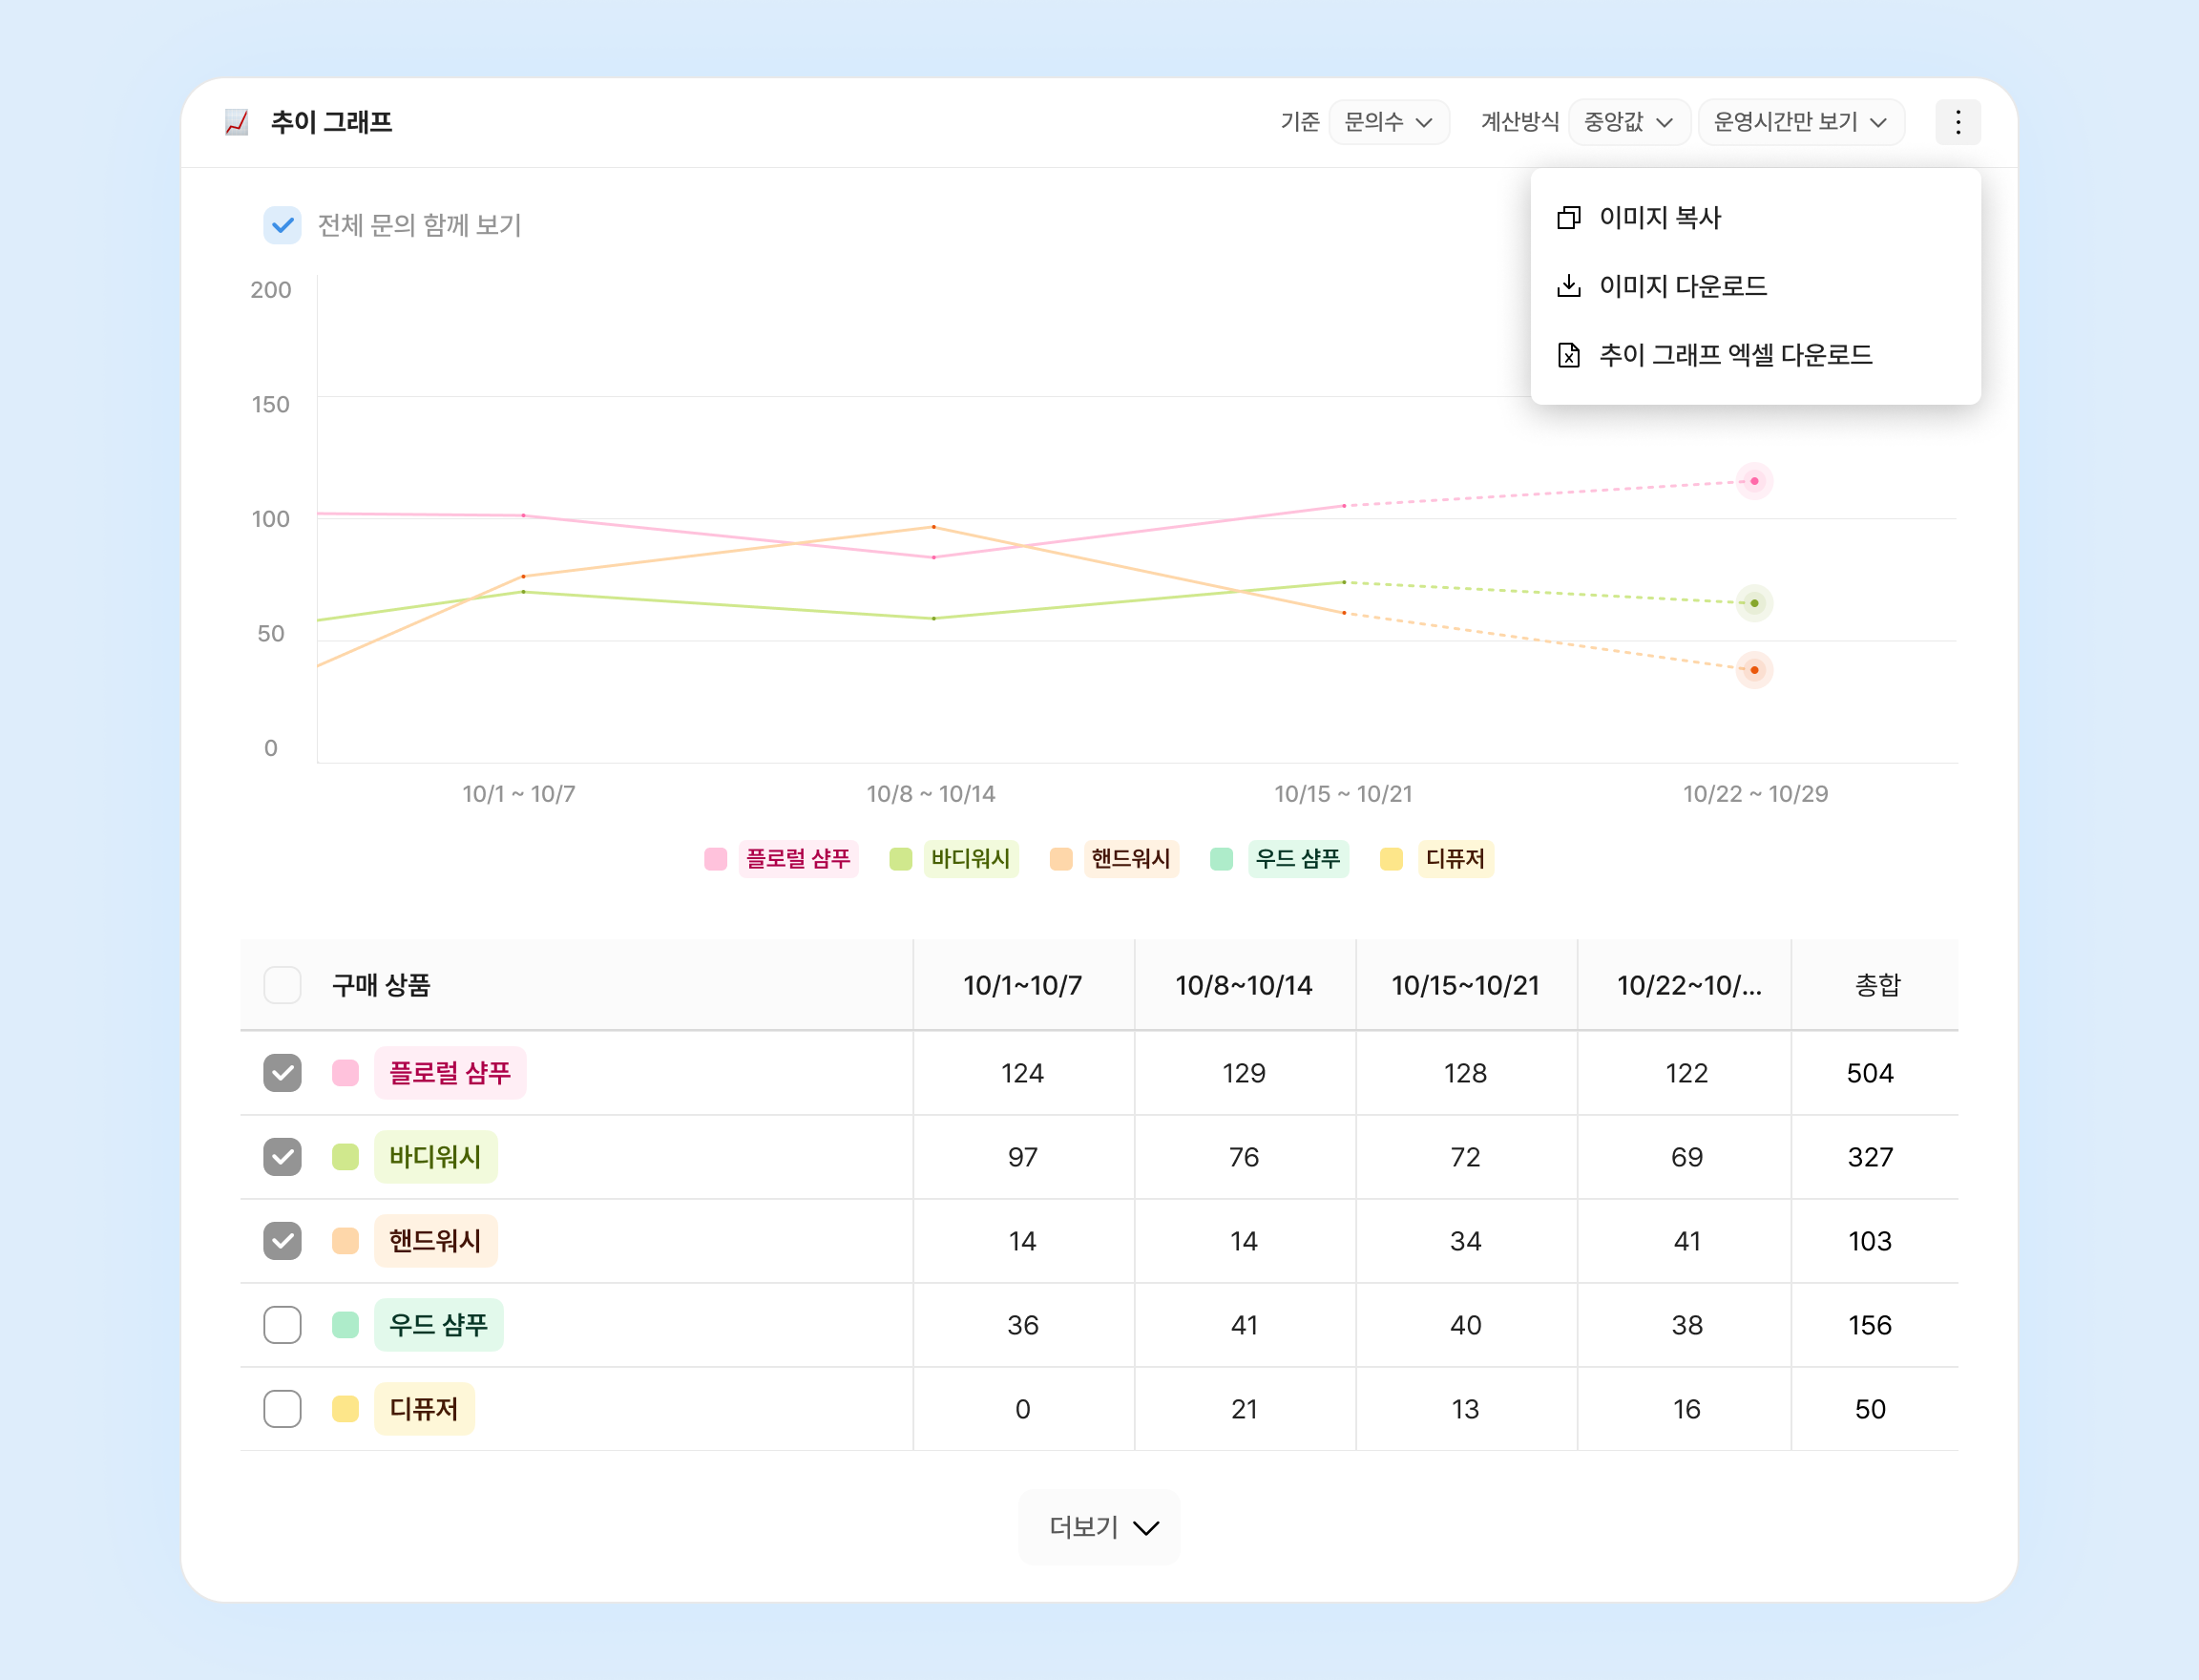Click the download icon beside 이미지 다운로드
This screenshot has height=1680, width=2199.
pos(1568,286)
